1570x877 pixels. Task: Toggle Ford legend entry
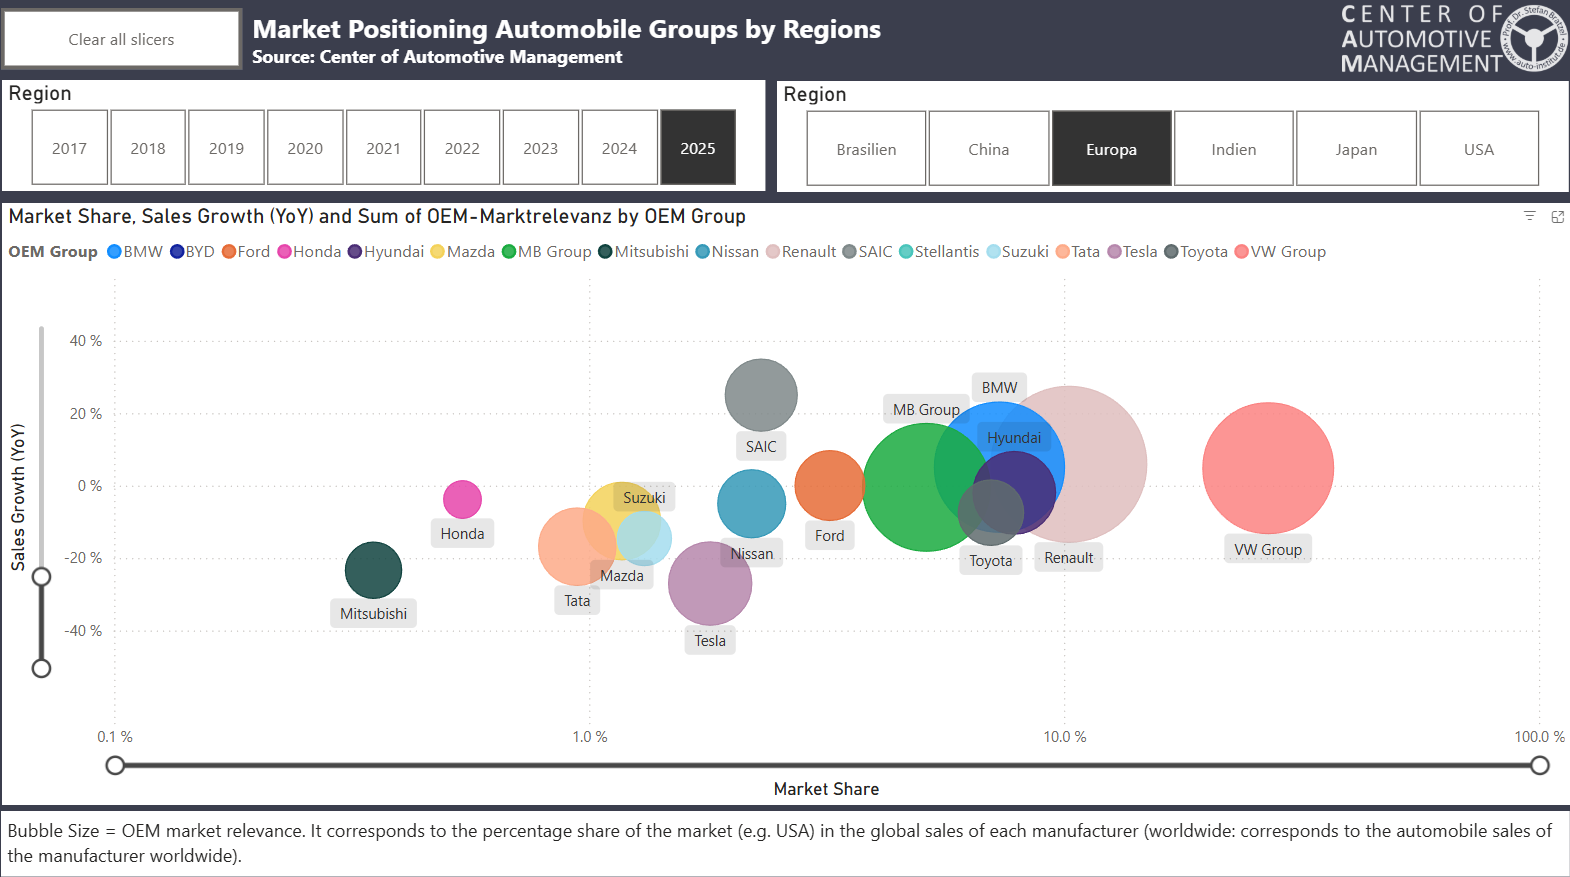[246, 252]
